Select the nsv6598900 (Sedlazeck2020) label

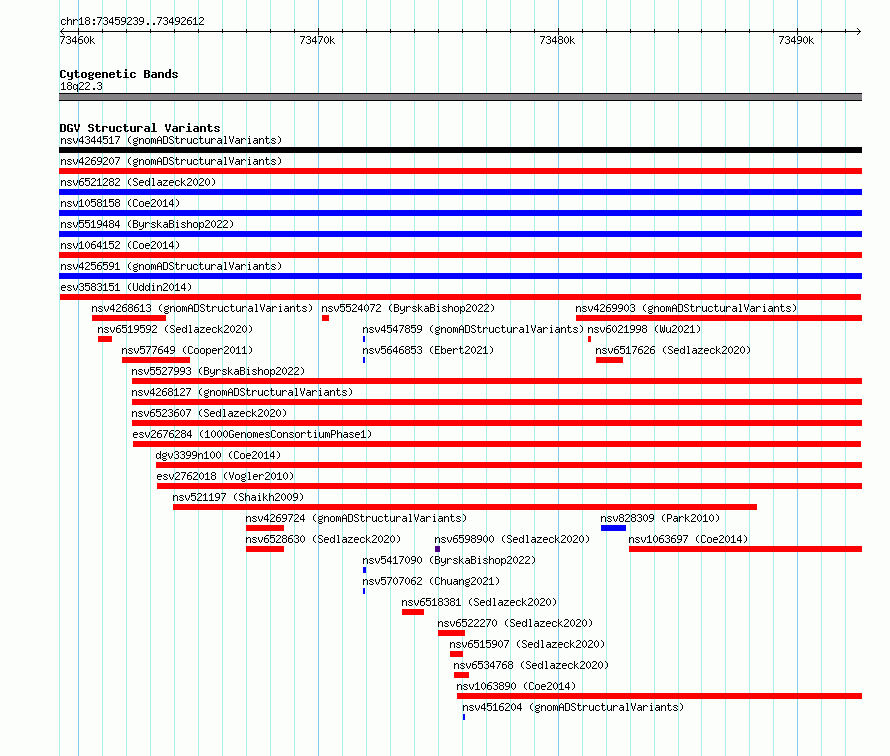pos(512,539)
